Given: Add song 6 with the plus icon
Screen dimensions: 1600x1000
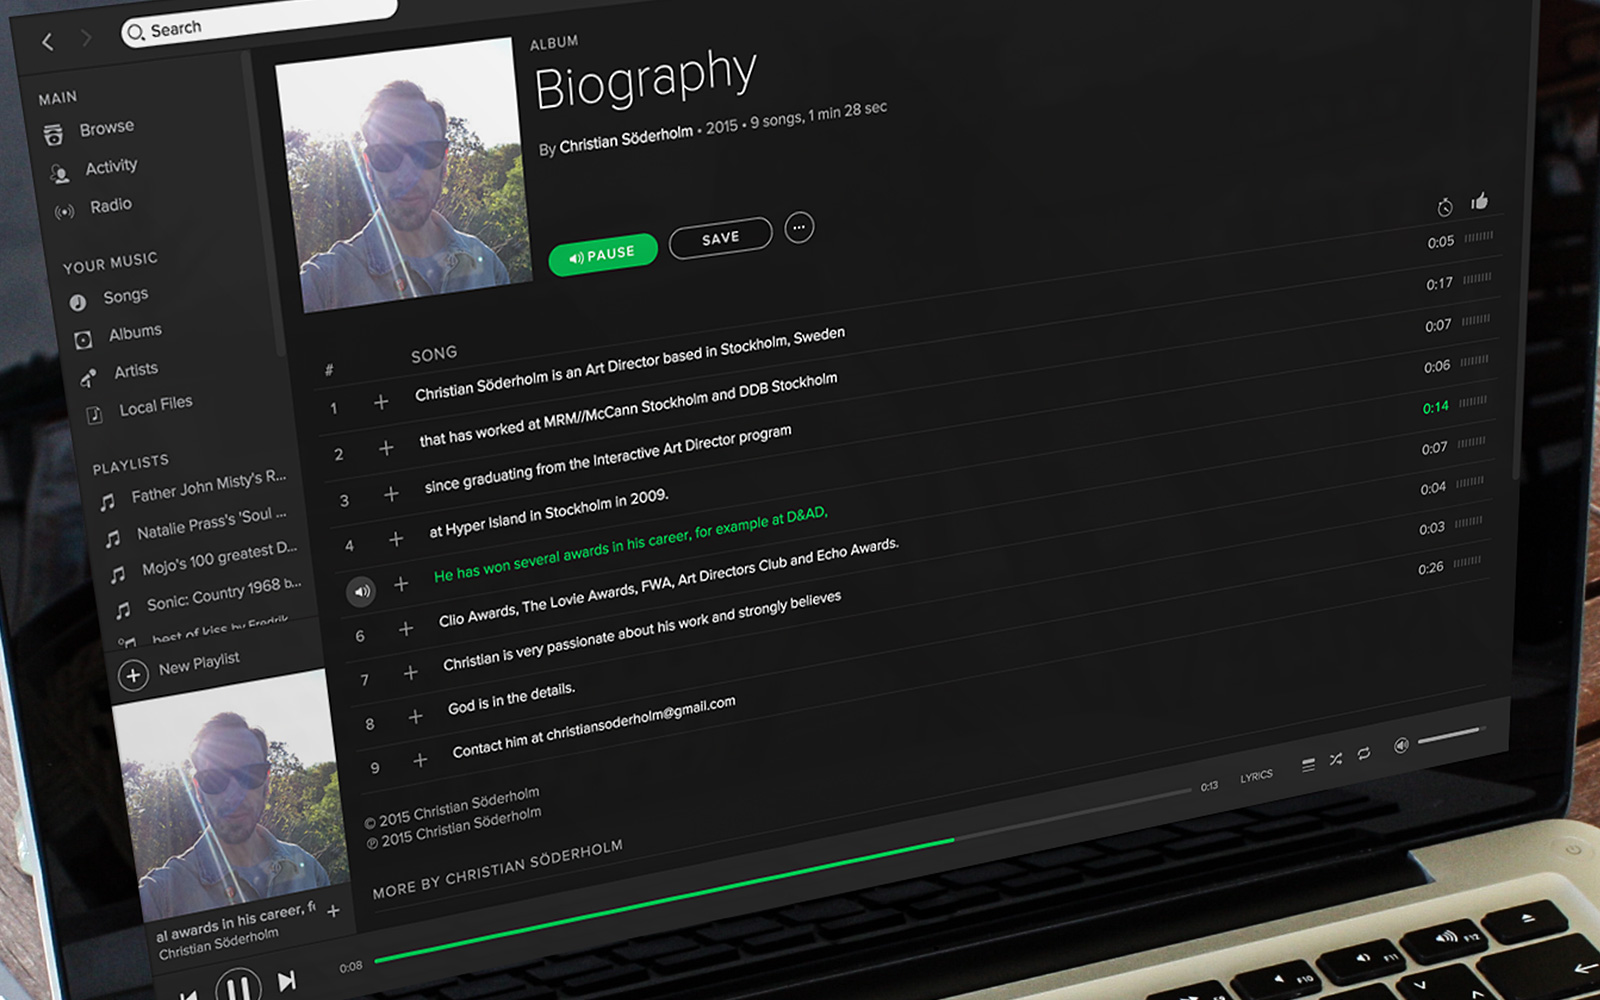Looking at the screenshot, I should [406, 629].
